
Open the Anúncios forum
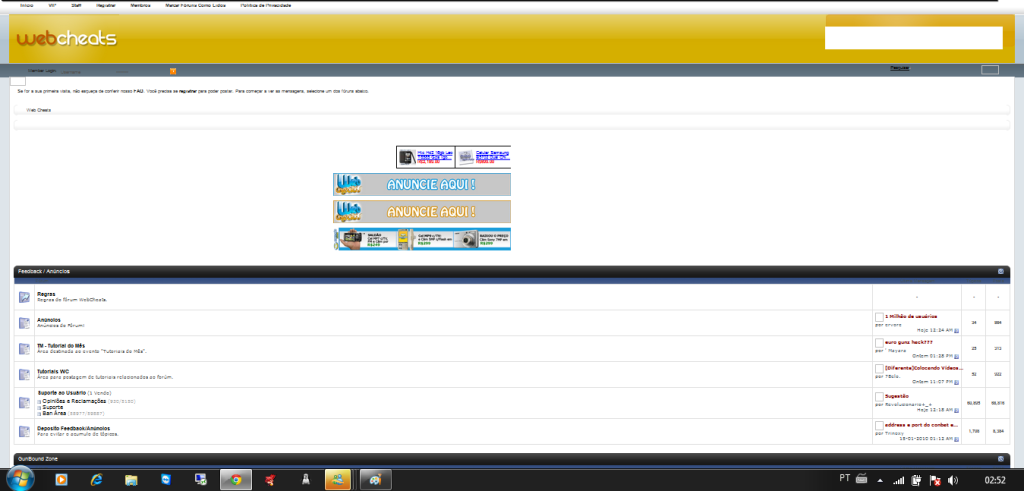pos(49,320)
